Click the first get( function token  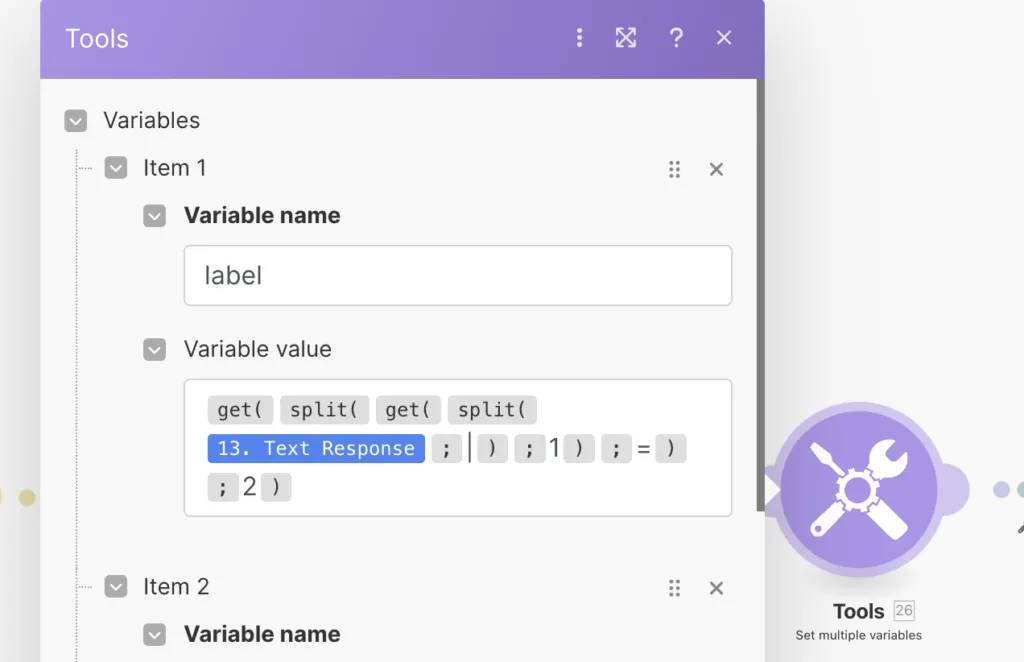click(240, 410)
